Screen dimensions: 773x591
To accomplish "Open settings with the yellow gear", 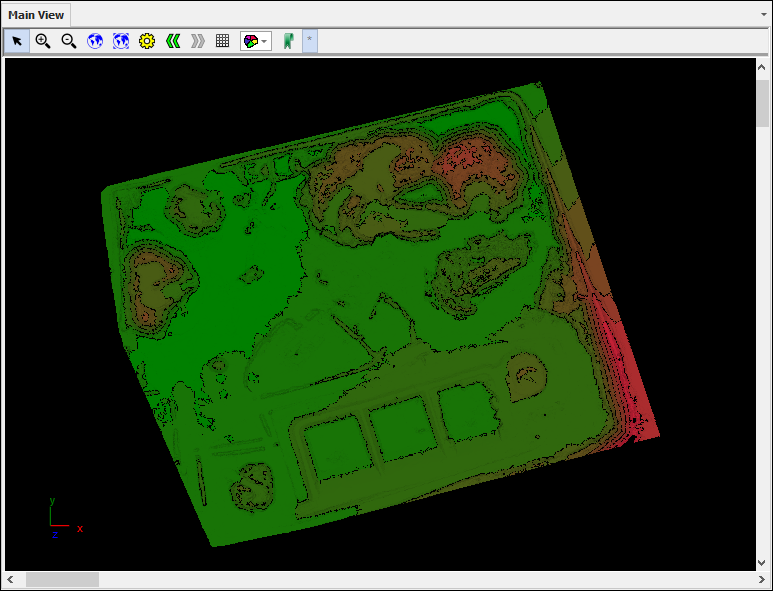I will [147, 41].
